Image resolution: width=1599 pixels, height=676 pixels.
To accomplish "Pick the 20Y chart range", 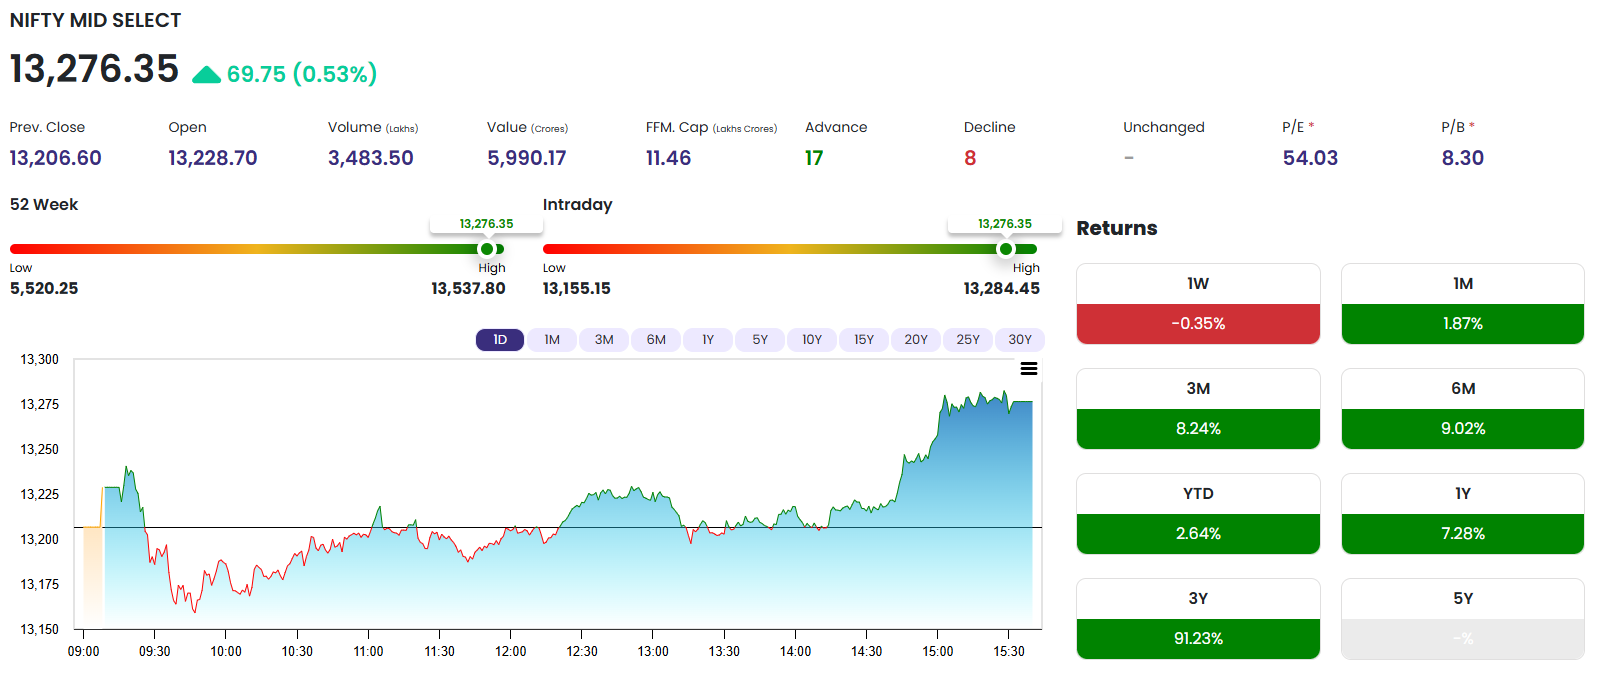I will tap(916, 340).
